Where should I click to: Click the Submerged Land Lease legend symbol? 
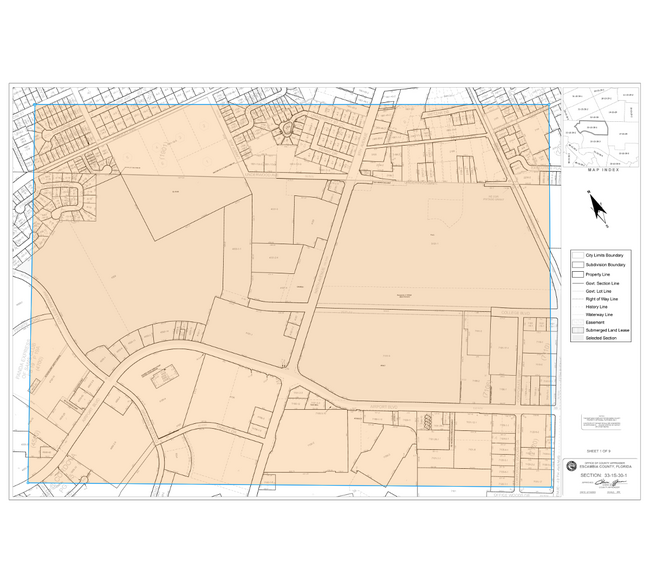click(576, 330)
